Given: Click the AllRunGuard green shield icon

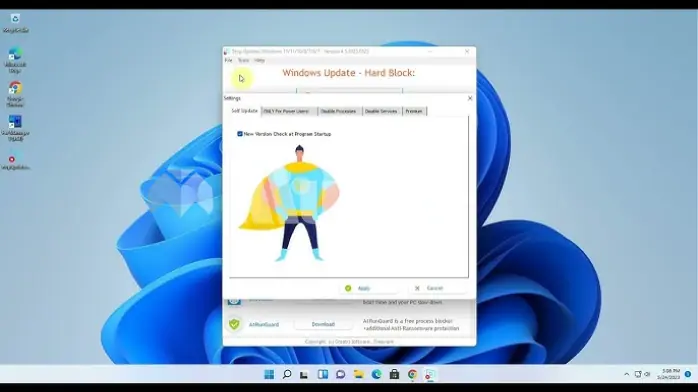Looking at the screenshot, I should [234, 324].
